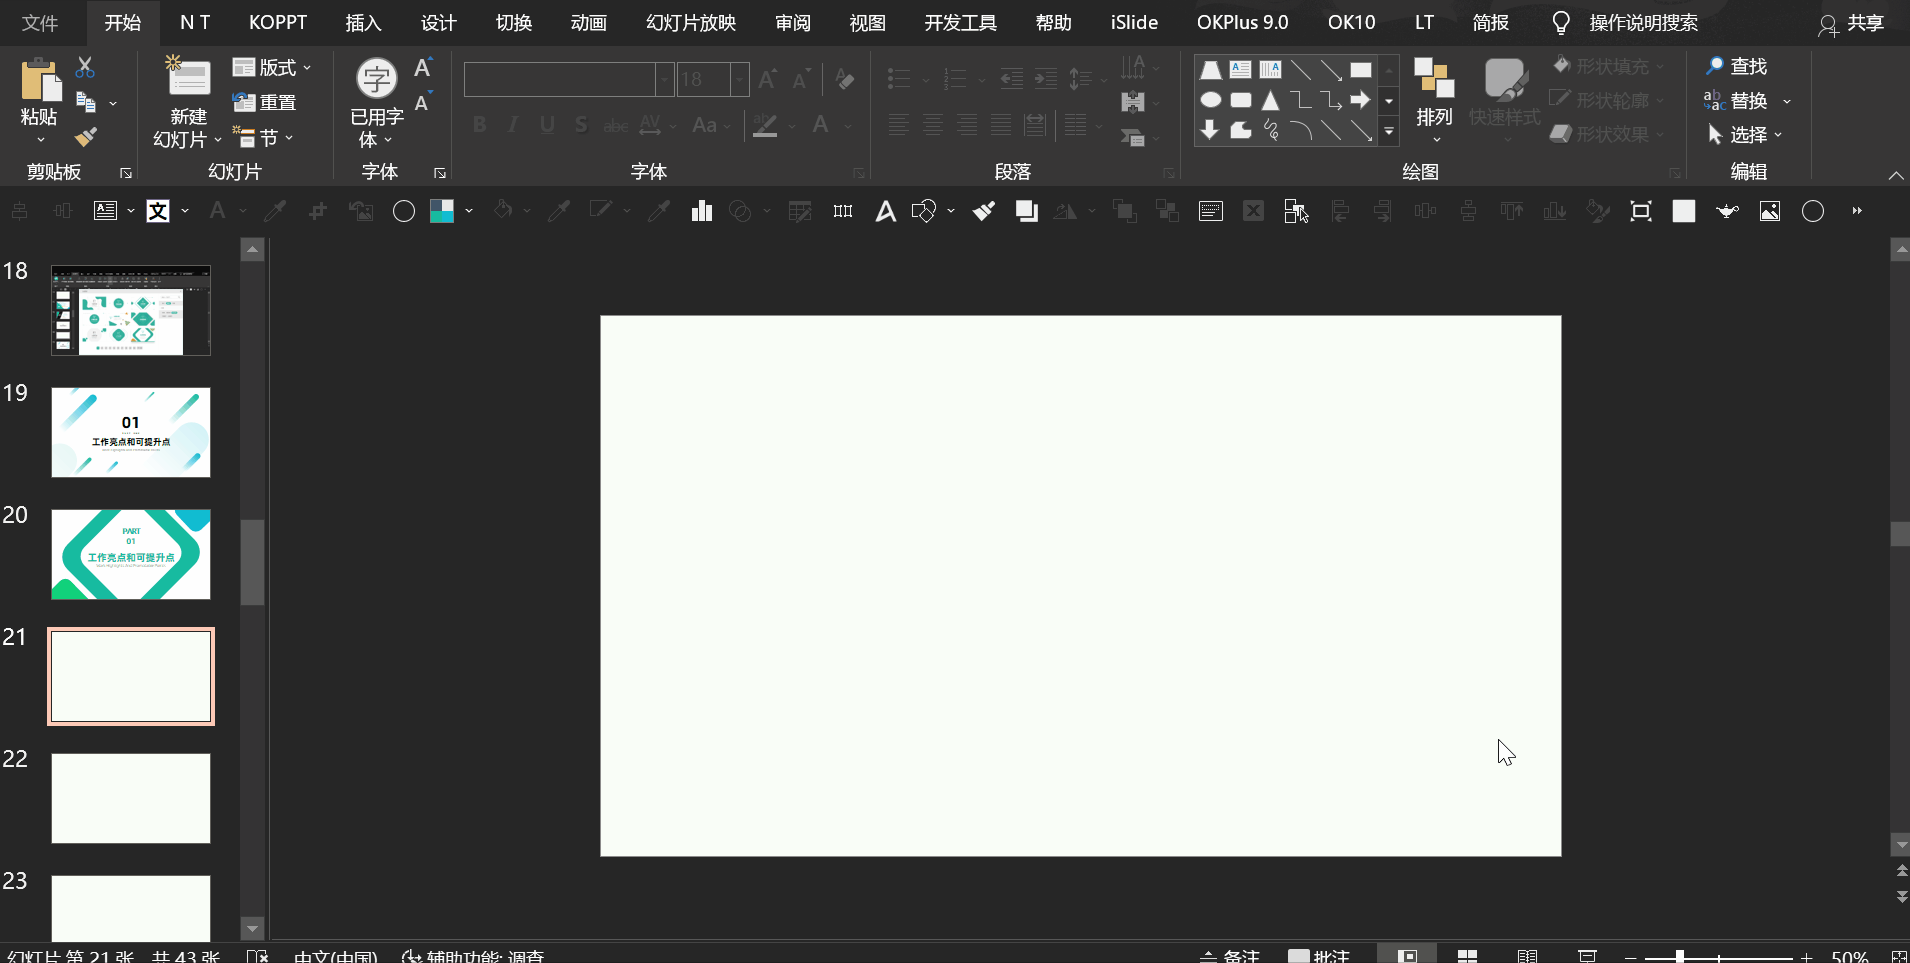
Task: Select slide 19 thumbnail
Action: coord(131,432)
